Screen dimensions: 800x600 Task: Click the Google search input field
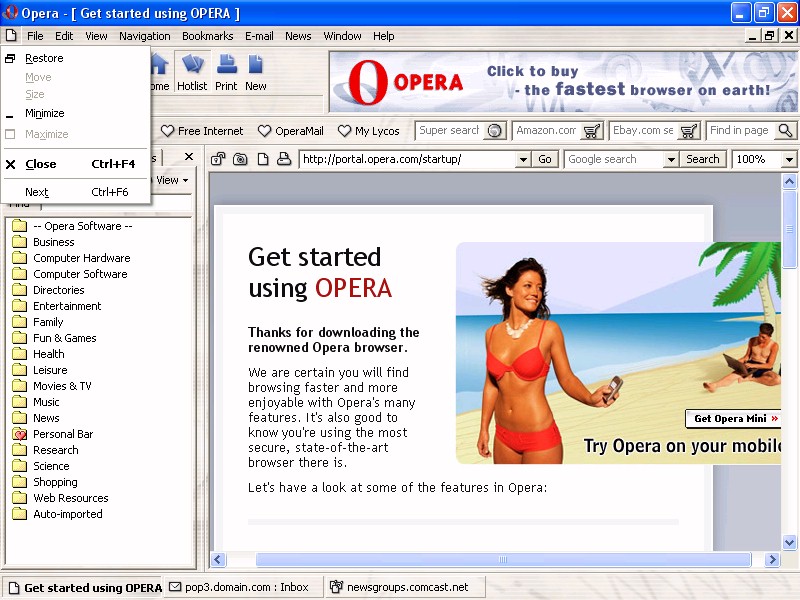(x=614, y=159)
